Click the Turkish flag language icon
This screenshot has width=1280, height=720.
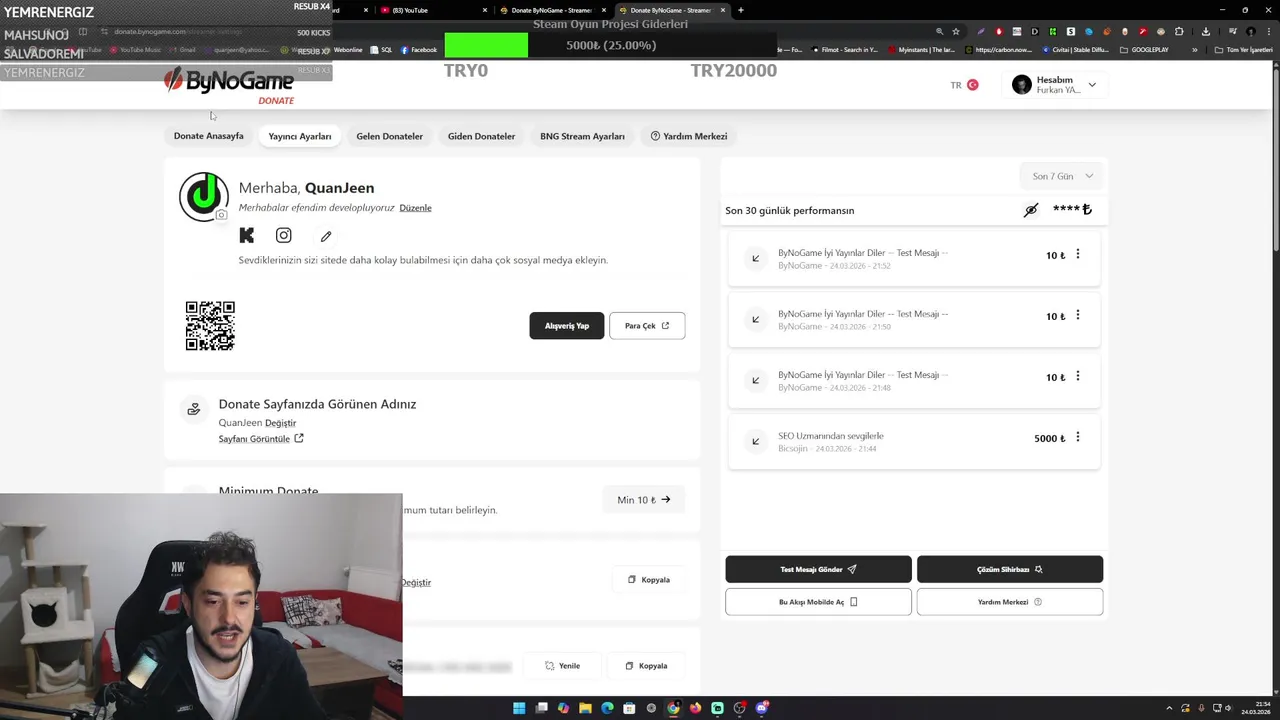972,85
